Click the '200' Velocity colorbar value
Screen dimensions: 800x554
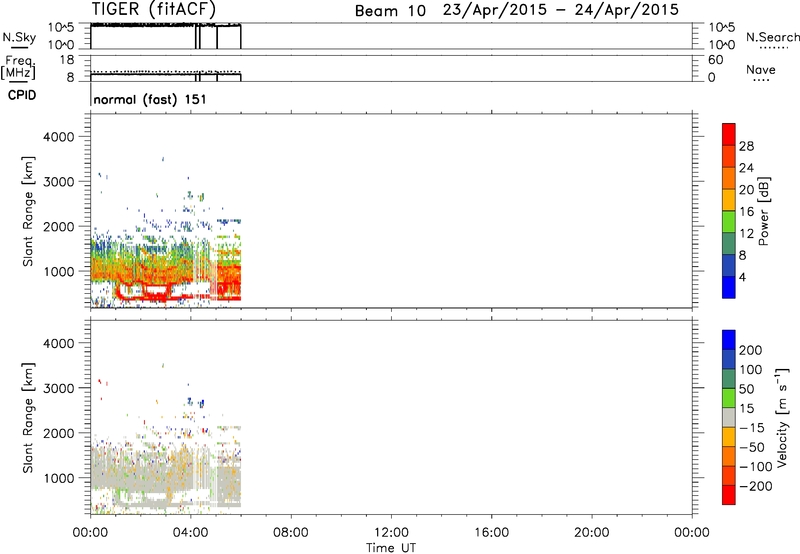point(751,350)
